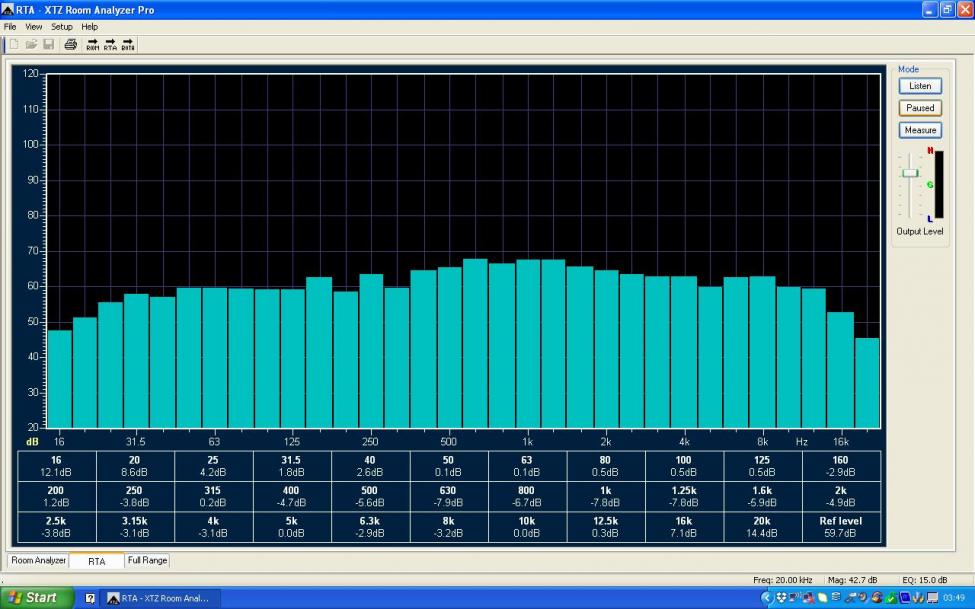Click the Room Analyzer arrow toolbar icon
Image resolution: width=975 pixels, height=609 pixels.
pyautogui.click(x=93, y=45)
